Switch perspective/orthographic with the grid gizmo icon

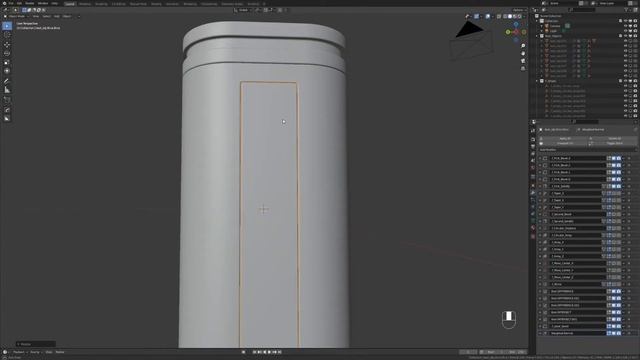click(x=523, y=69)
